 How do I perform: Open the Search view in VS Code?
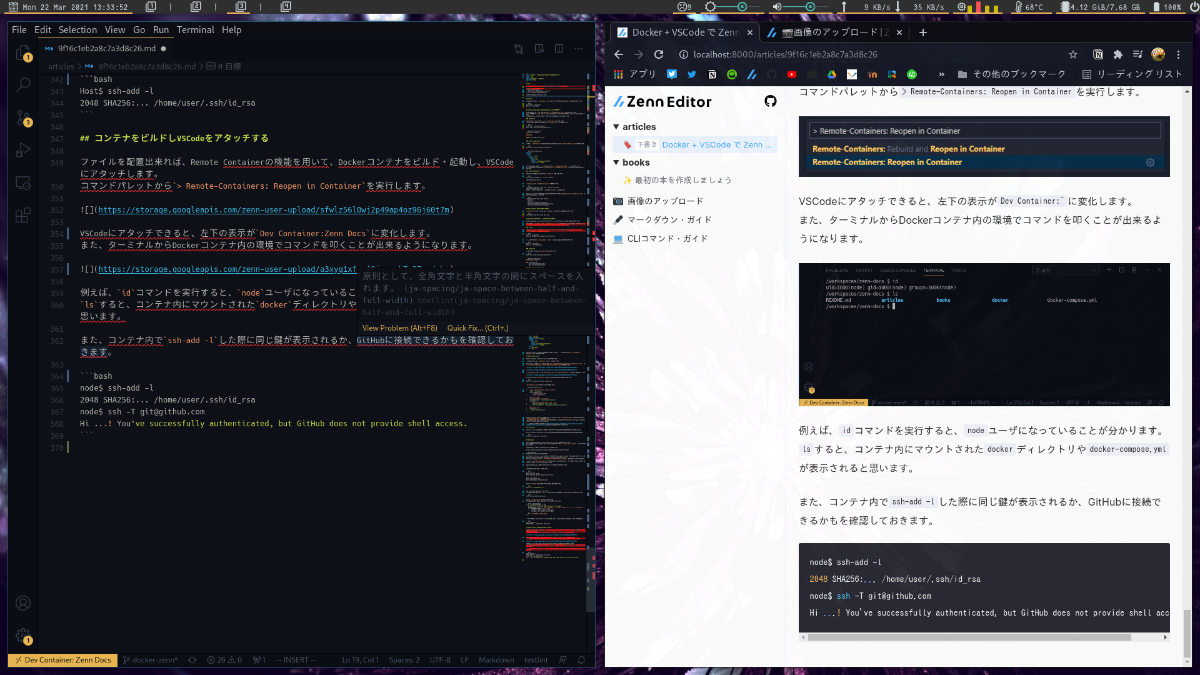(22, 86)
